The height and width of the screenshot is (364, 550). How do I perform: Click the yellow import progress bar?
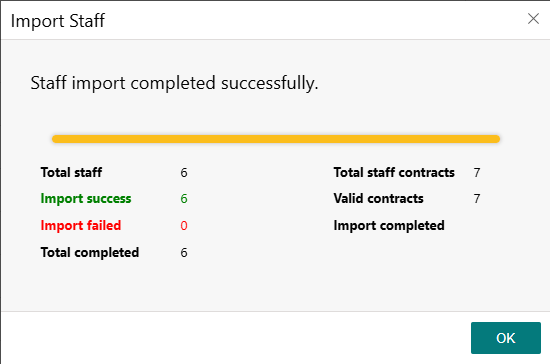276,139
